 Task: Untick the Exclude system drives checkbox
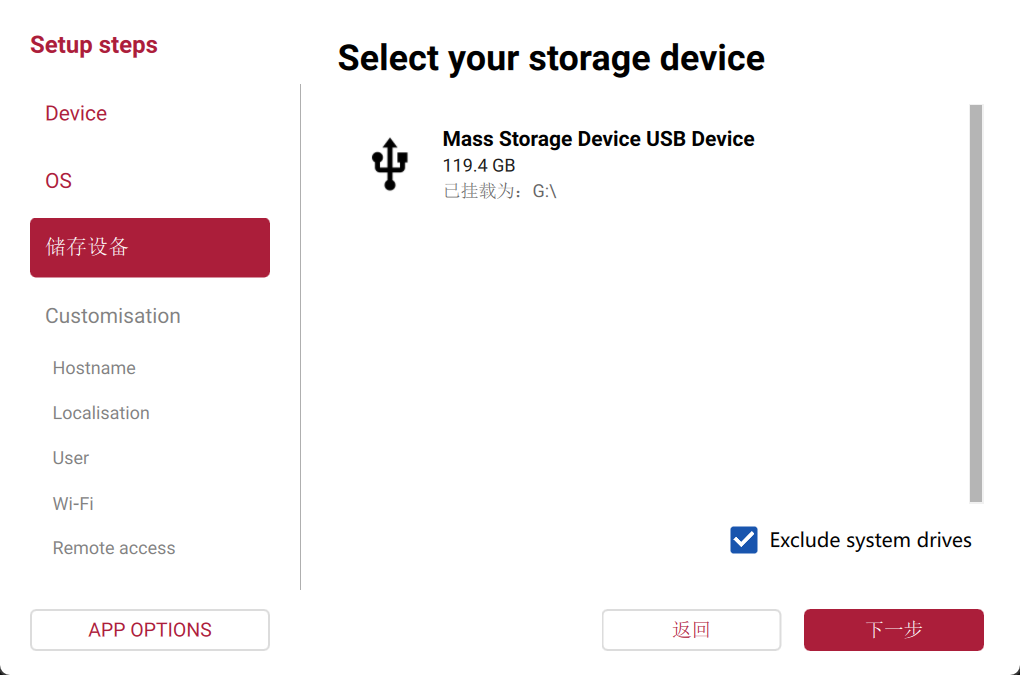744,540
